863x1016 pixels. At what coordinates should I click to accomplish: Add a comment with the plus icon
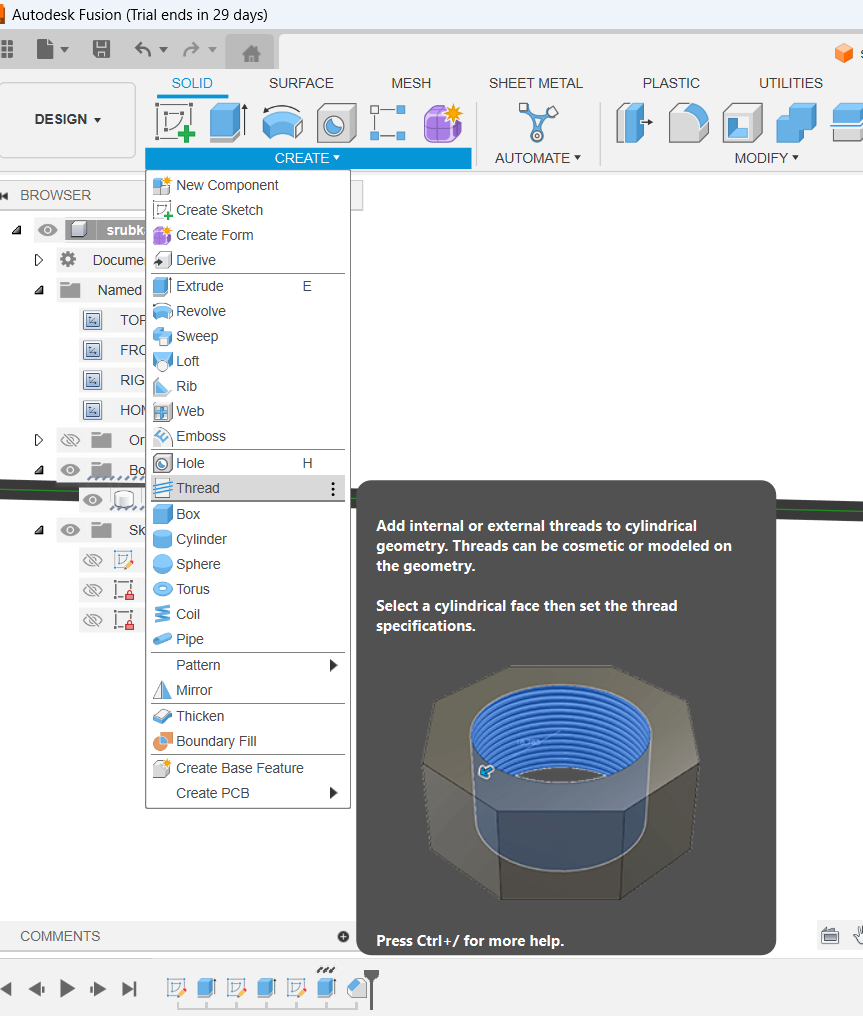point(343,936)
